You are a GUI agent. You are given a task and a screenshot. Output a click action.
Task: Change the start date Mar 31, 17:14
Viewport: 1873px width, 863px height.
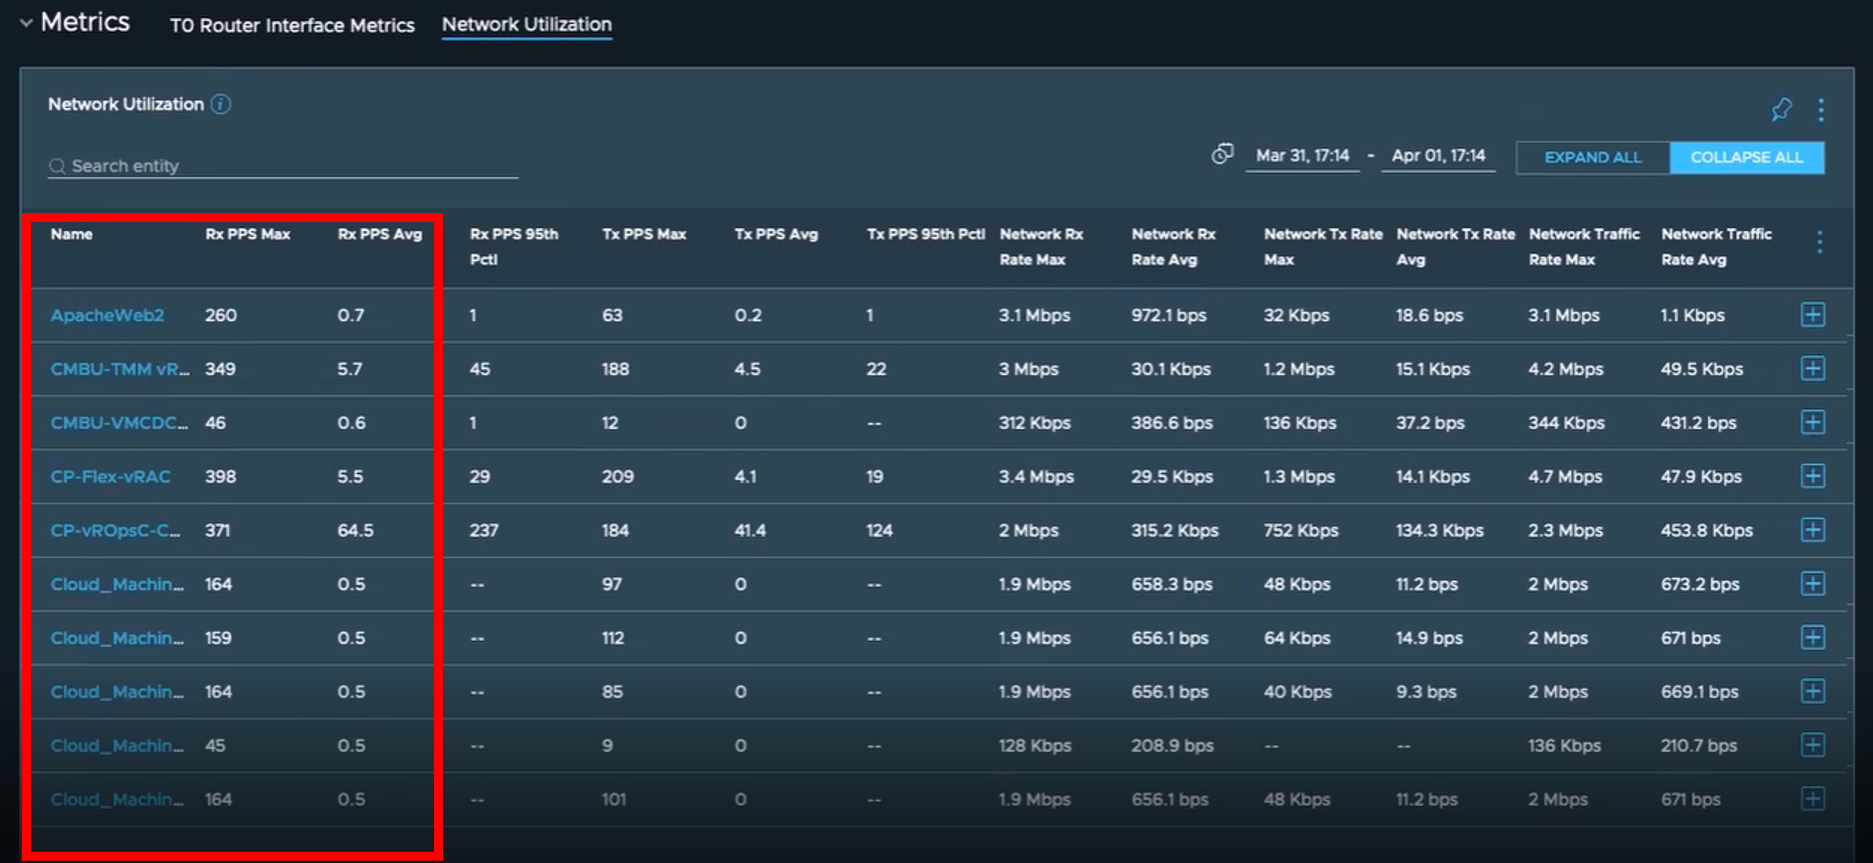pos(1302,156)
